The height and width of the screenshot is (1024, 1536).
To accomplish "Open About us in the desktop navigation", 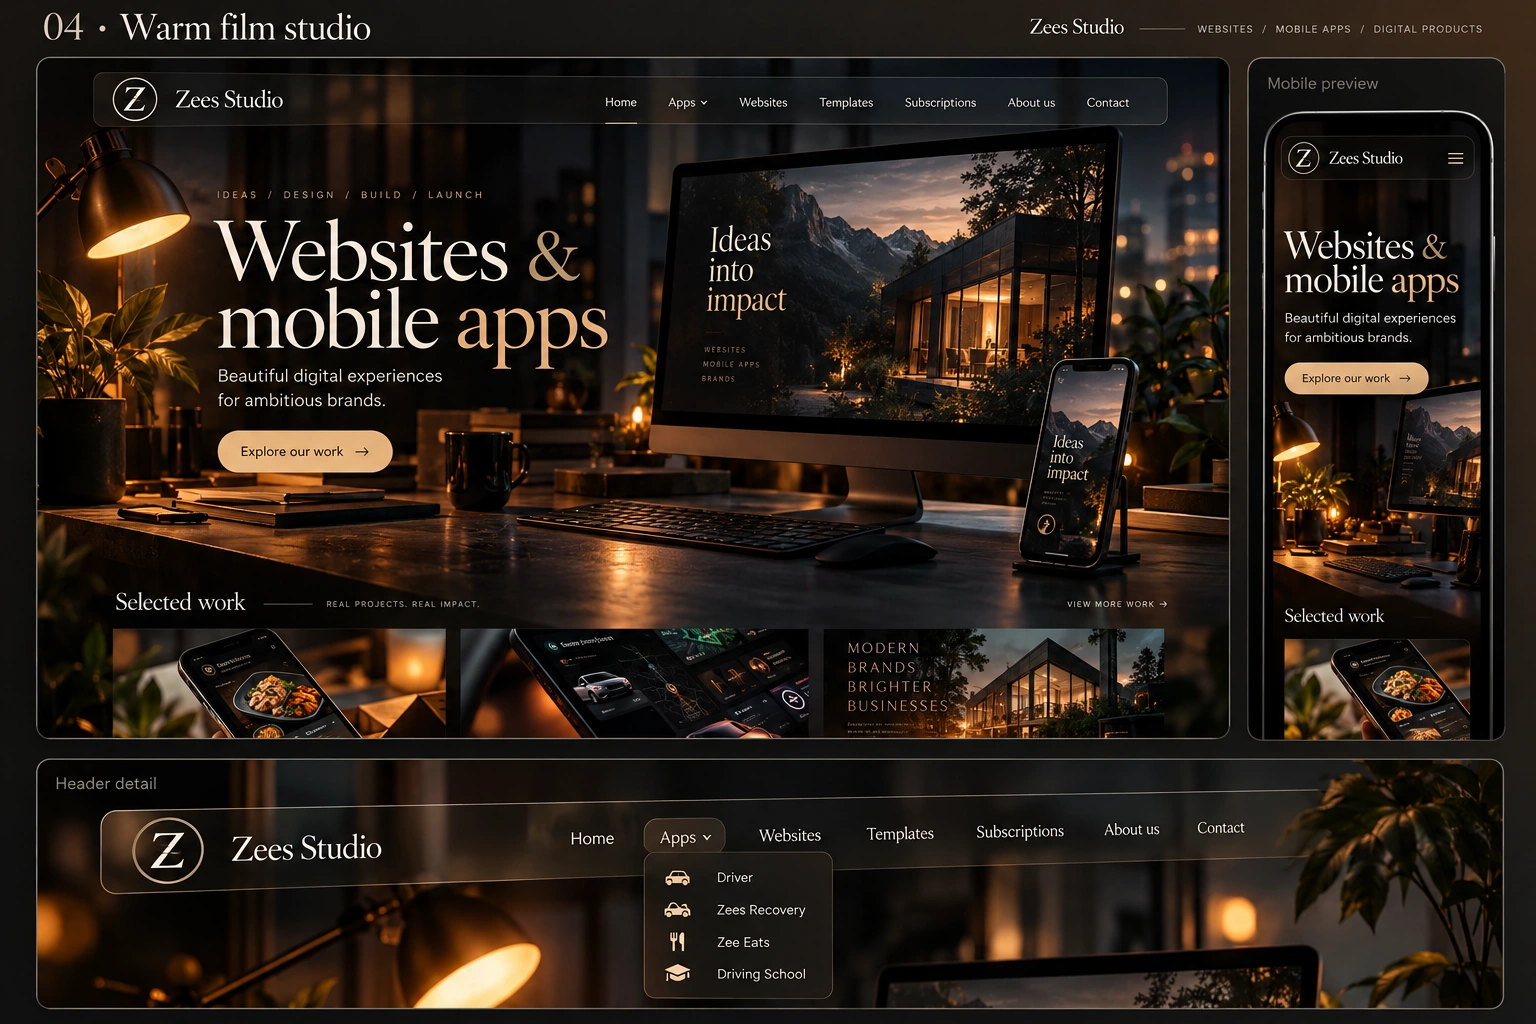I will tap(1031, 102).
